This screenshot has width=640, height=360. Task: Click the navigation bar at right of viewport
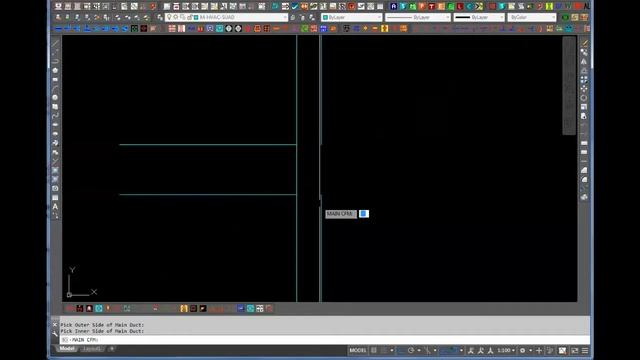click(569, 85)
